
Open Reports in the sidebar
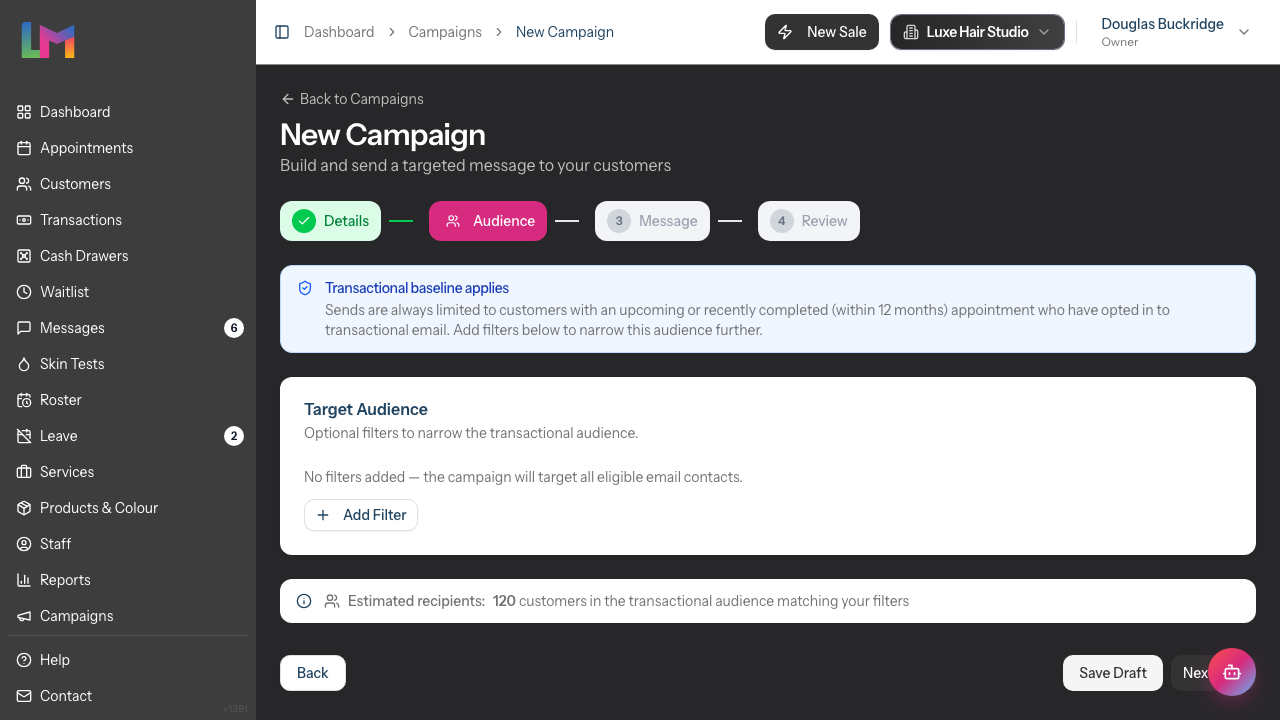tap(128, 580)
